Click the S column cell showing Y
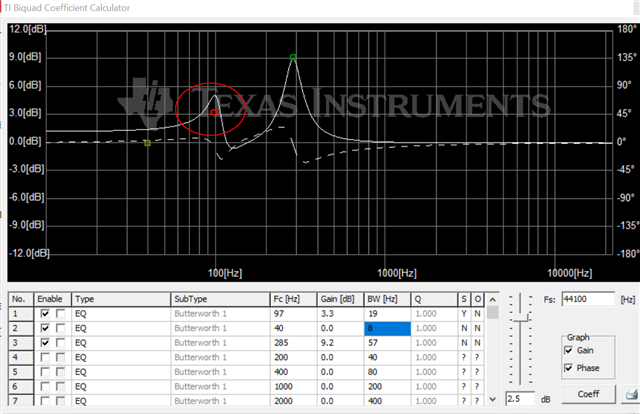This screenshot has height=414, width=640. [464, 314]
